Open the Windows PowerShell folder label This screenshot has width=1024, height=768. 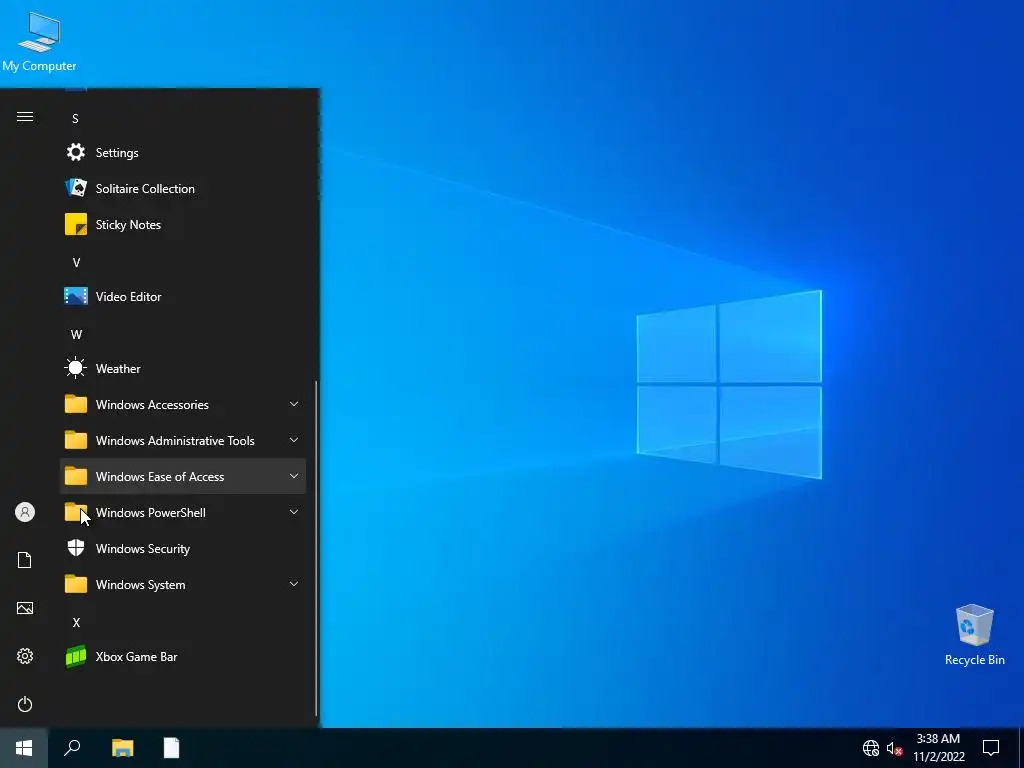tap(151, 513)
